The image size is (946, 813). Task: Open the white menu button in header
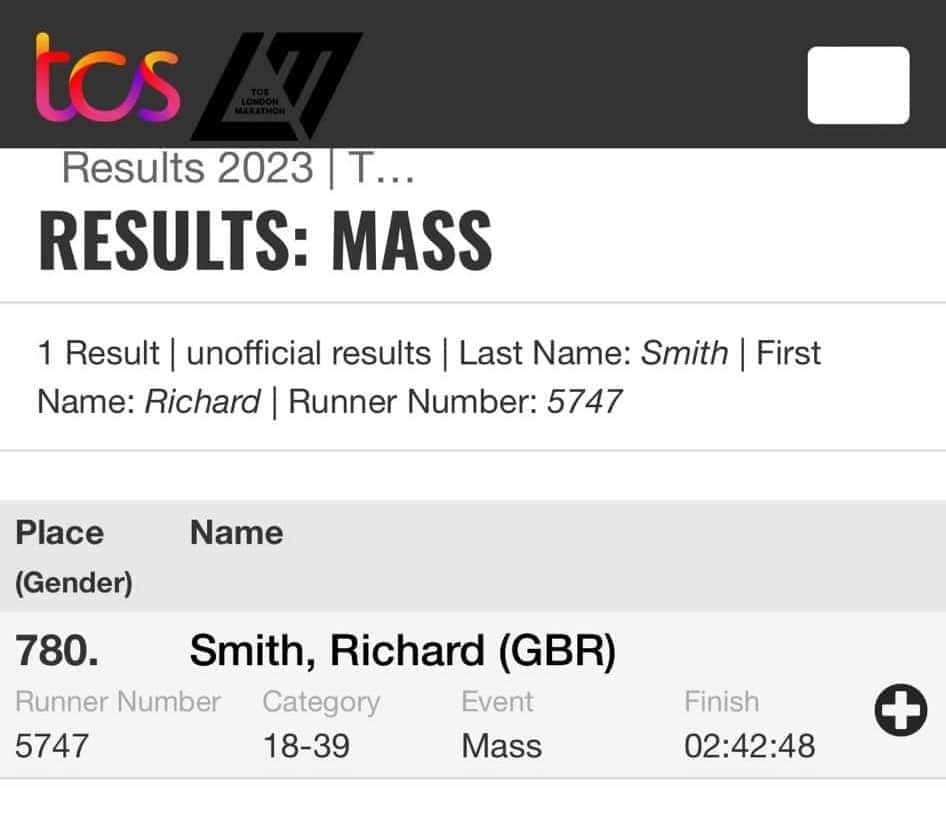coord(859,85)
